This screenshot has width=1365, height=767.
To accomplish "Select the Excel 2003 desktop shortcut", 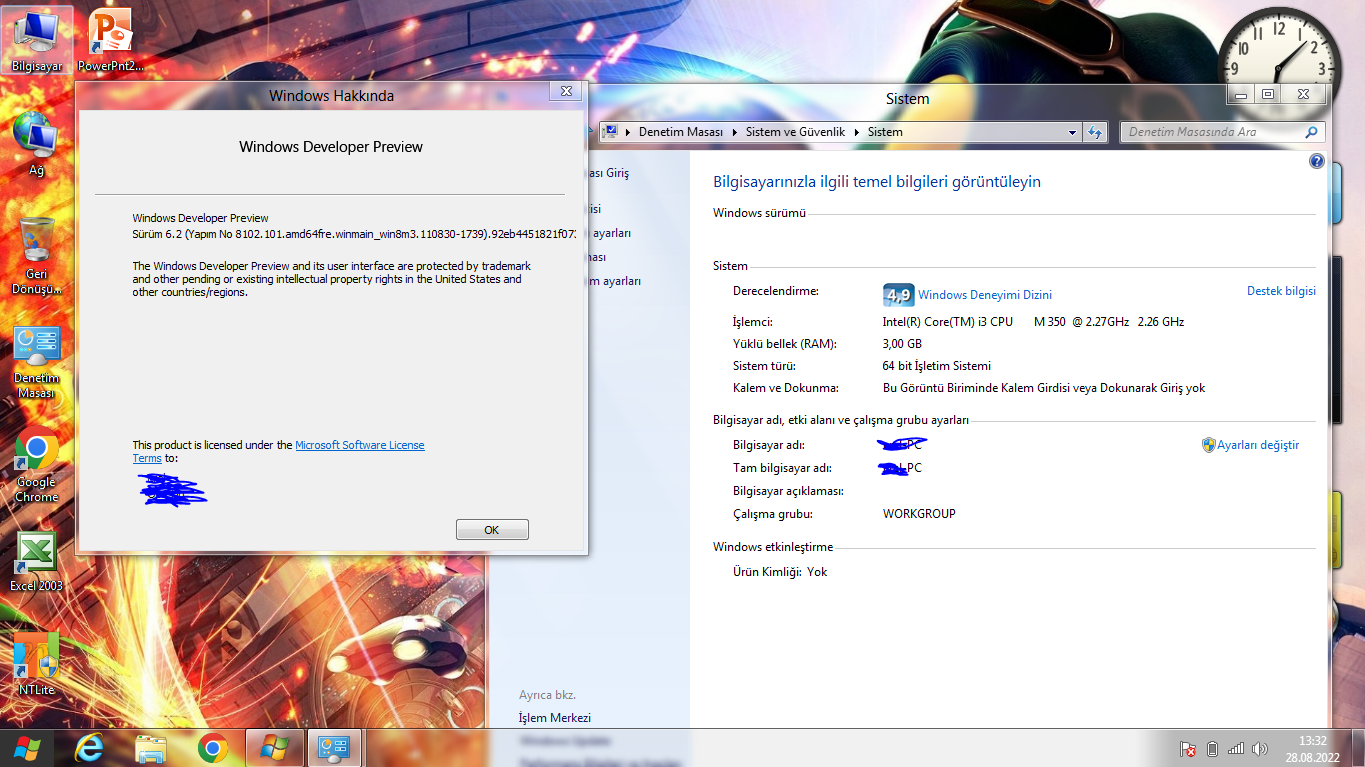I will pos(37,562).
